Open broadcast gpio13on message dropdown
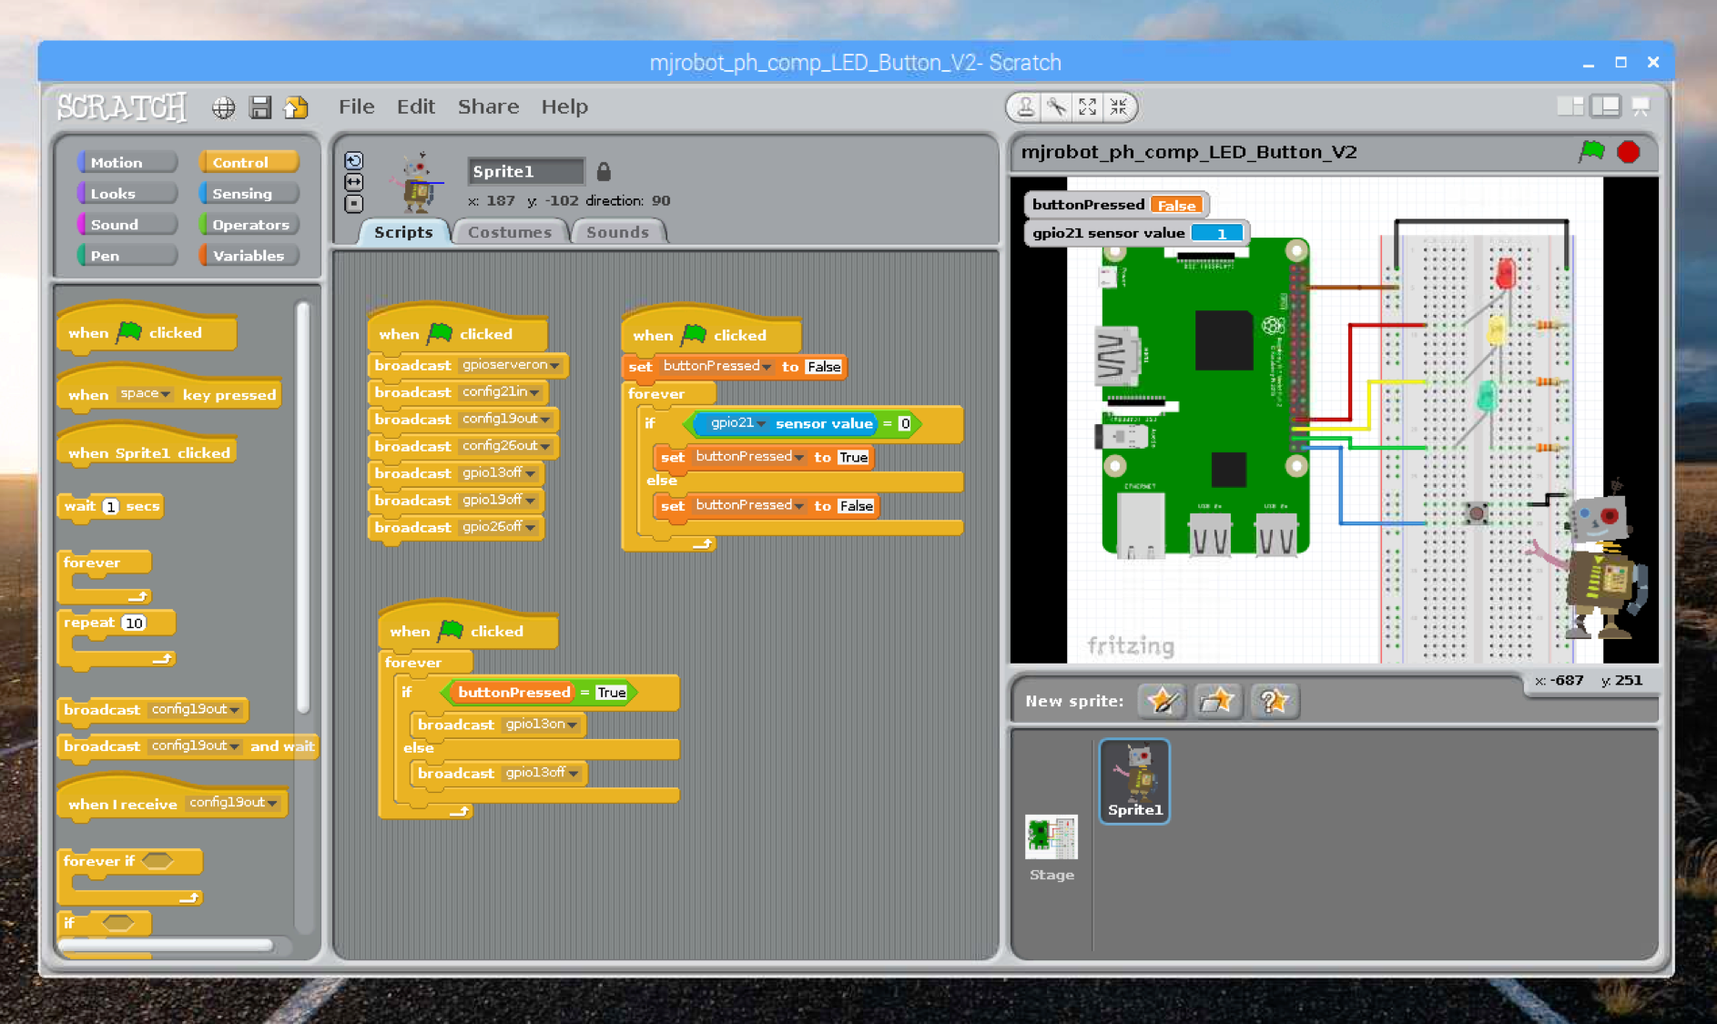The image size is (1717, 1024). 573,725
